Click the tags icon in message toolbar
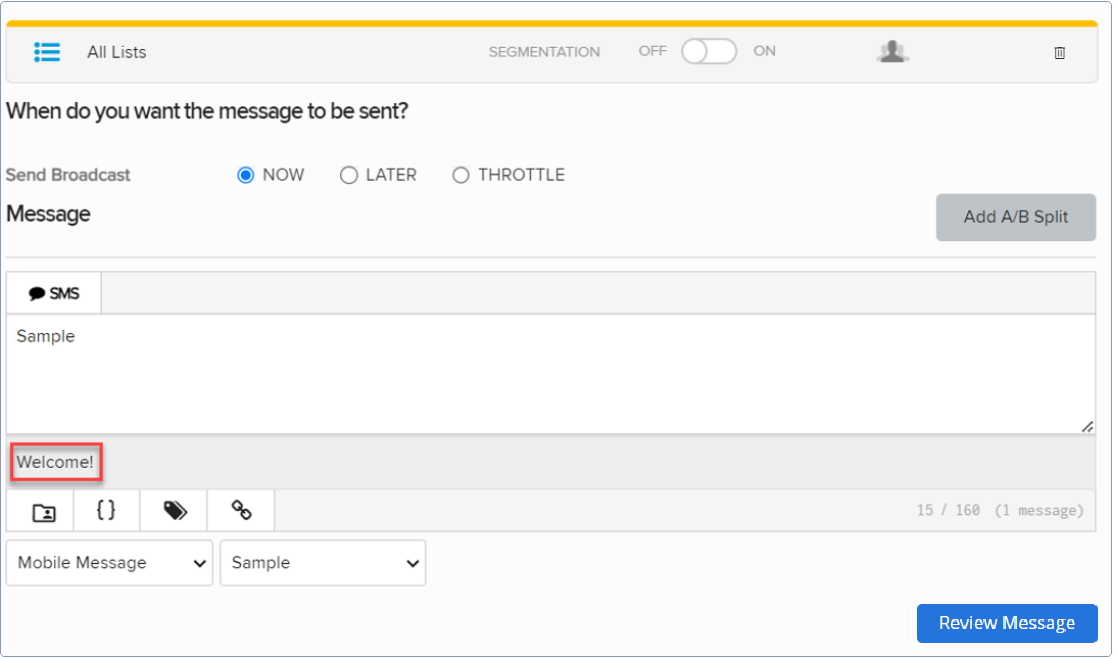Screen dimensions: 1117x659 point(175,511)
